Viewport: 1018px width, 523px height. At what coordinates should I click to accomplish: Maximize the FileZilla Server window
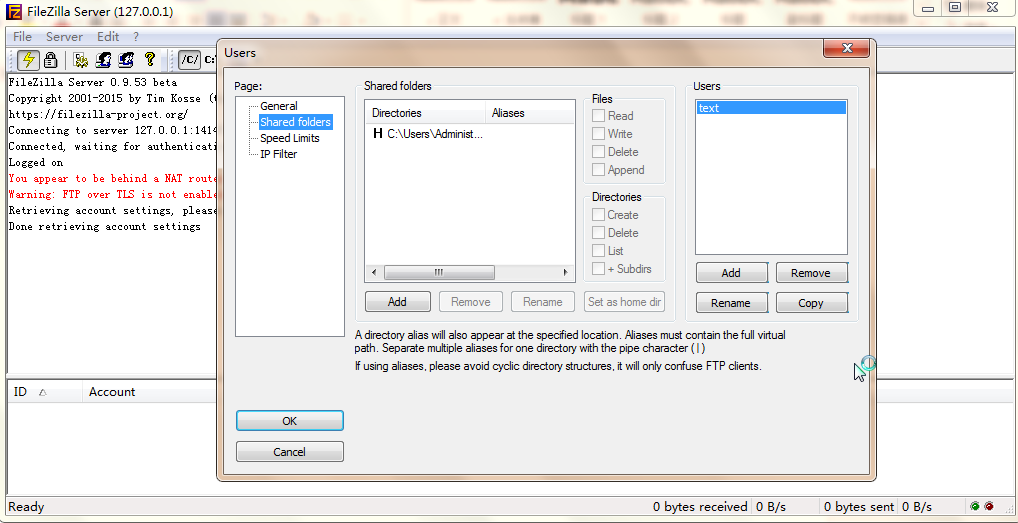(954, 8)
